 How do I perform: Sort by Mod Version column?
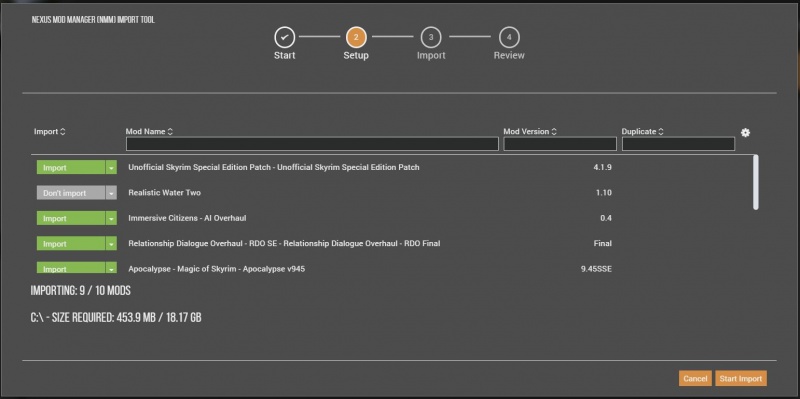click(x=530, y=132)
